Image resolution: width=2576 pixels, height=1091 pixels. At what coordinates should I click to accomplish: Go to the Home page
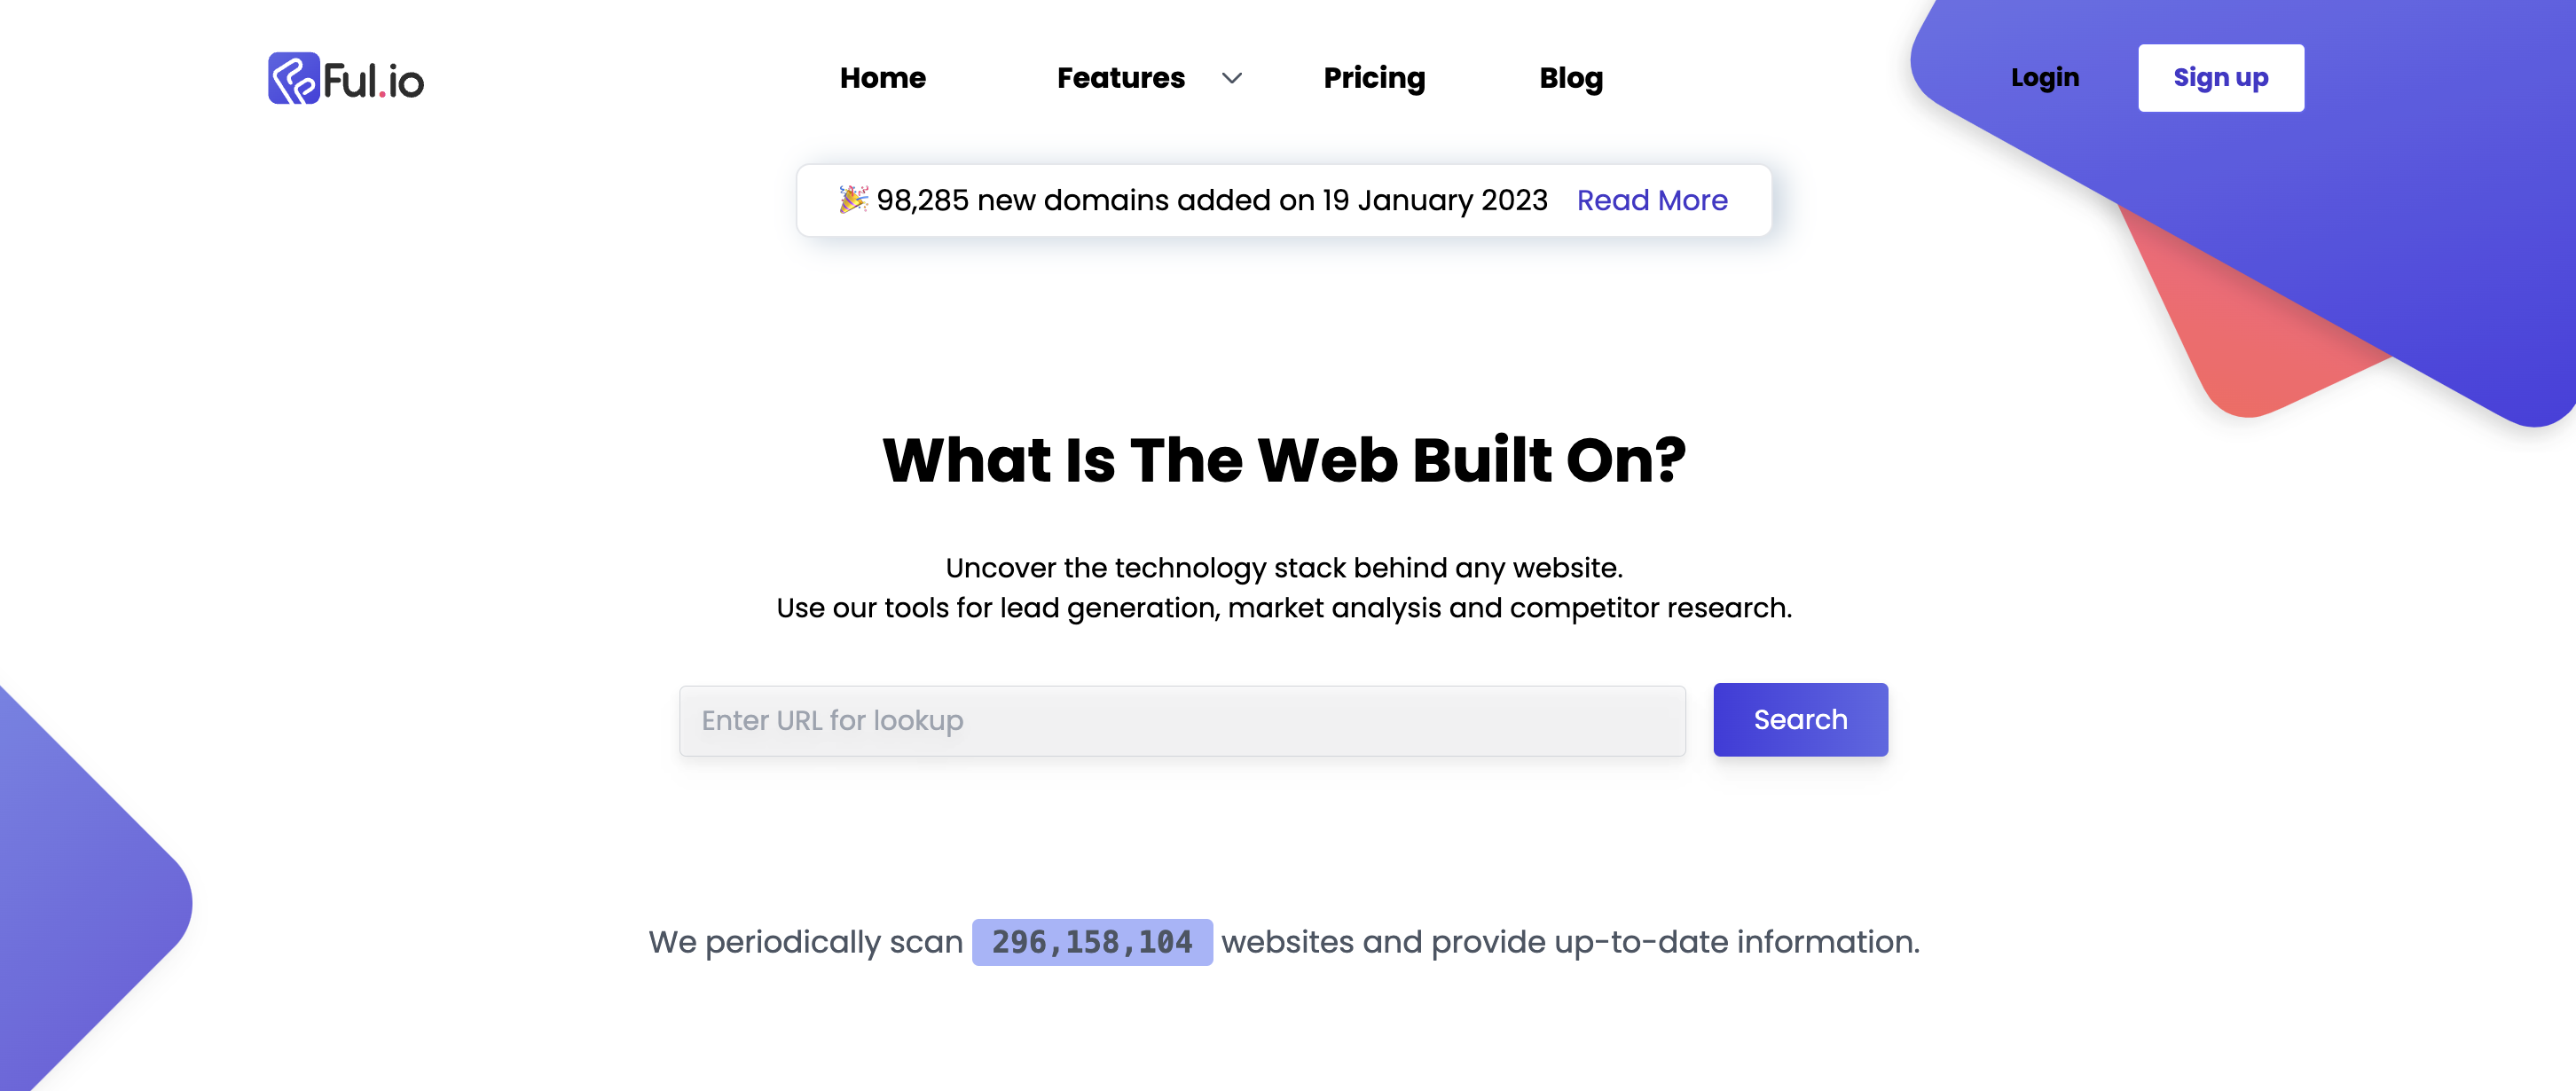[x=882, y=78]
